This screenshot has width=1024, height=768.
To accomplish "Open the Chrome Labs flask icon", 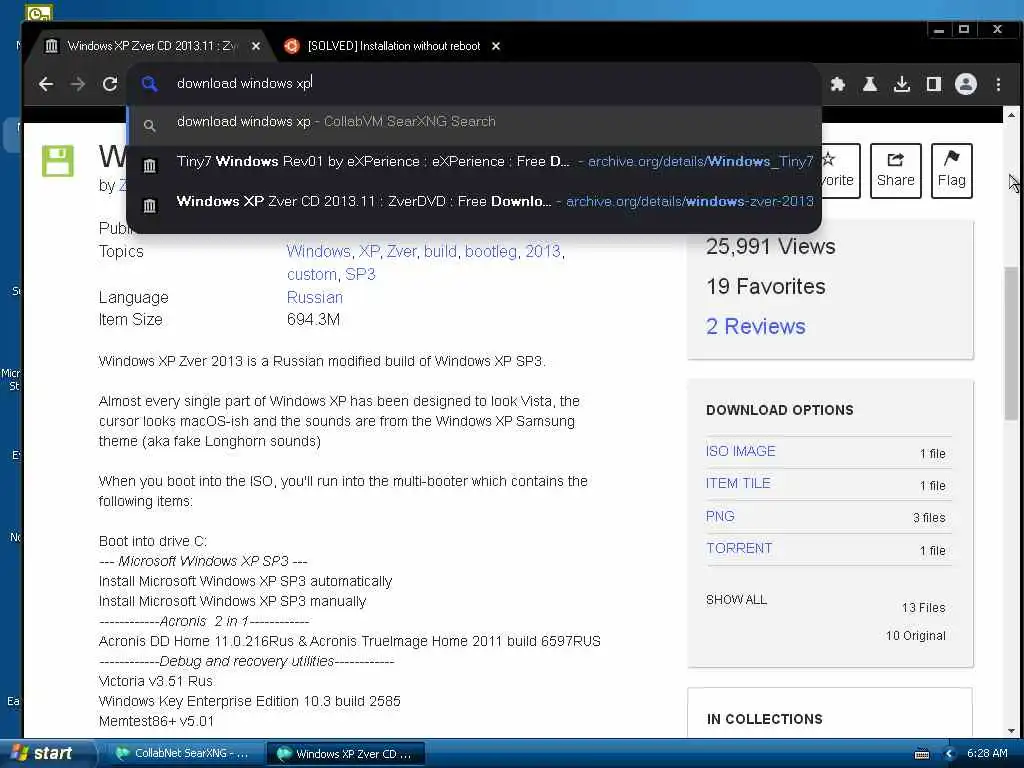I will pyautogui.click(x=870, y=84).
